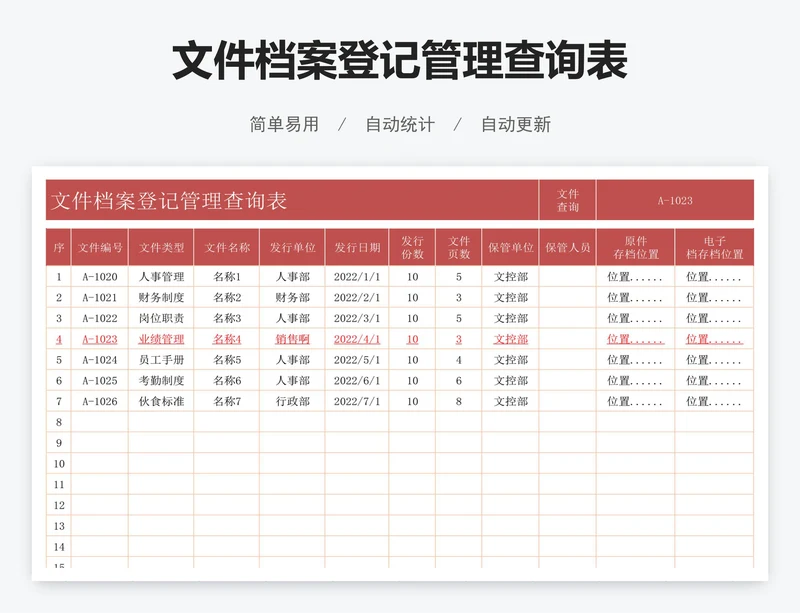Click the 名称2 file name cell
This screenshot has height=613, width=800.
pos(227,298)
